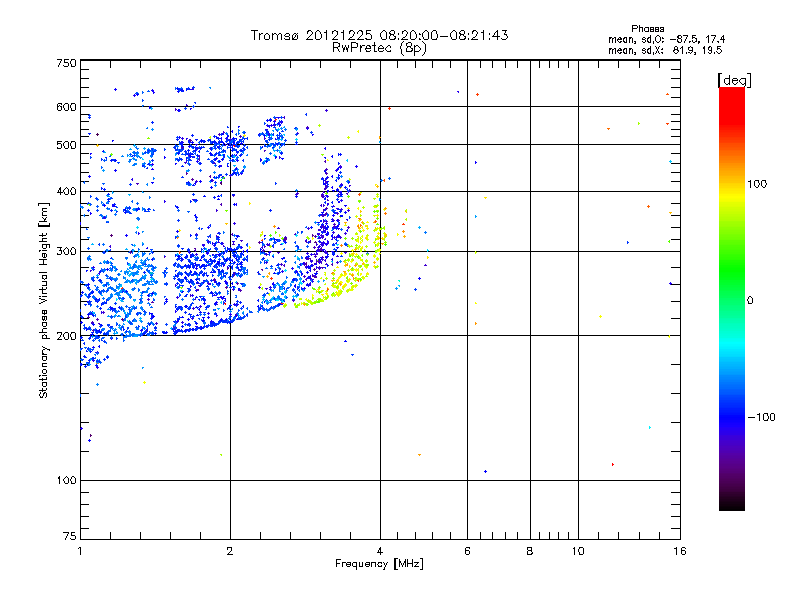Click the 'Phases' header text
This screenshot has width=800, height=600.
(x=647, y=29)
